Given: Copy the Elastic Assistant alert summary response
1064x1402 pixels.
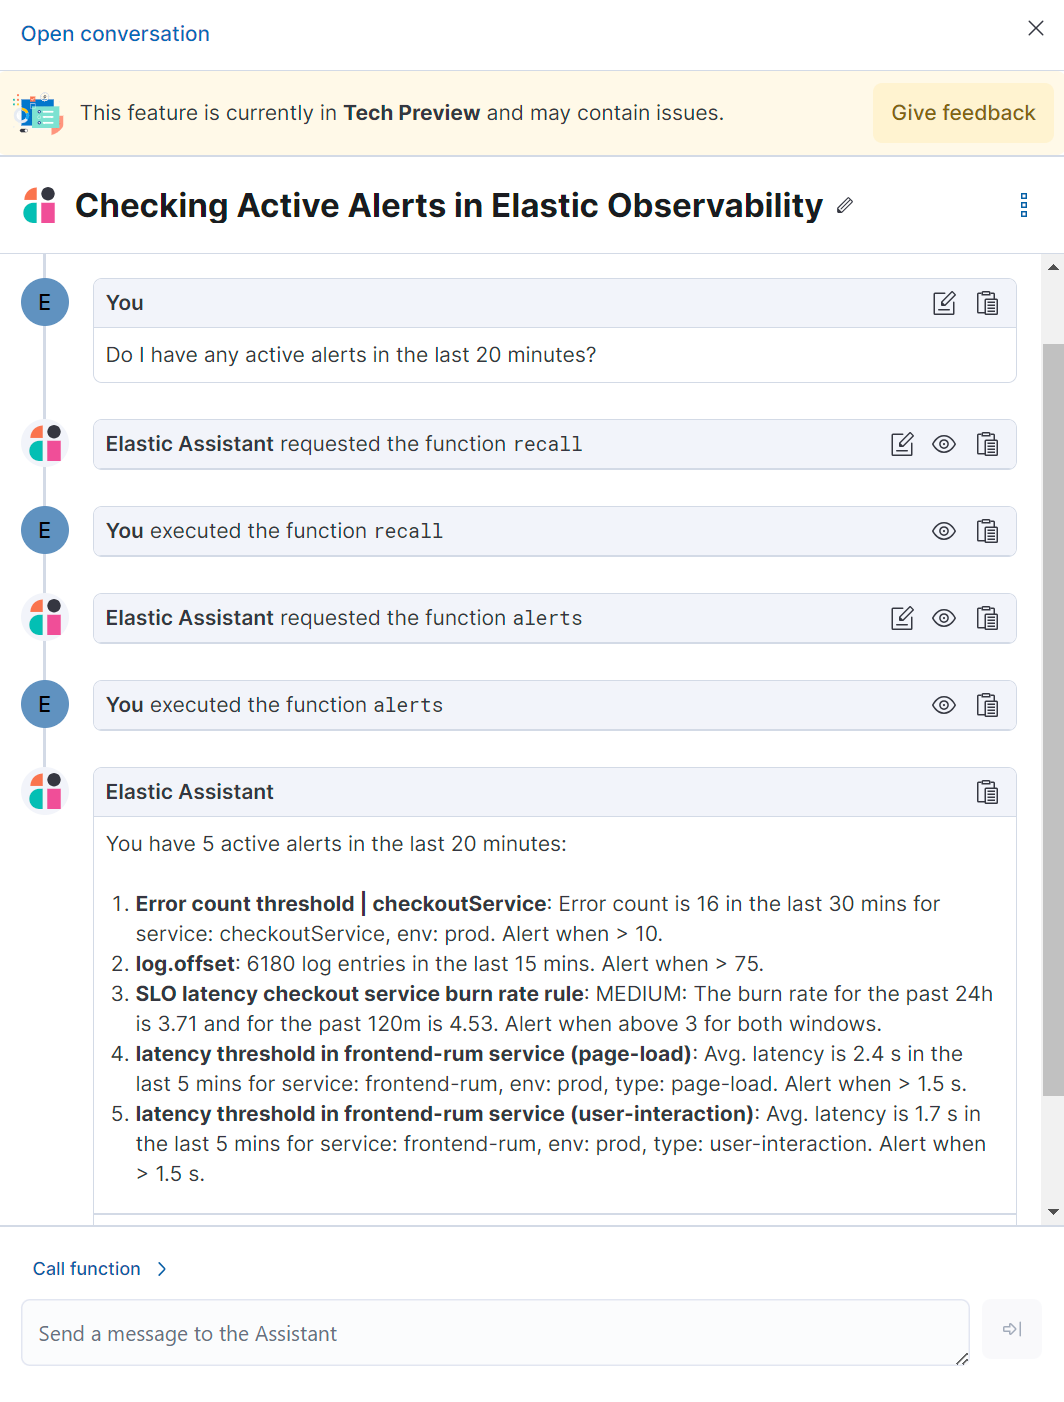Looking at the screenshot, I should tap(988, 791).
